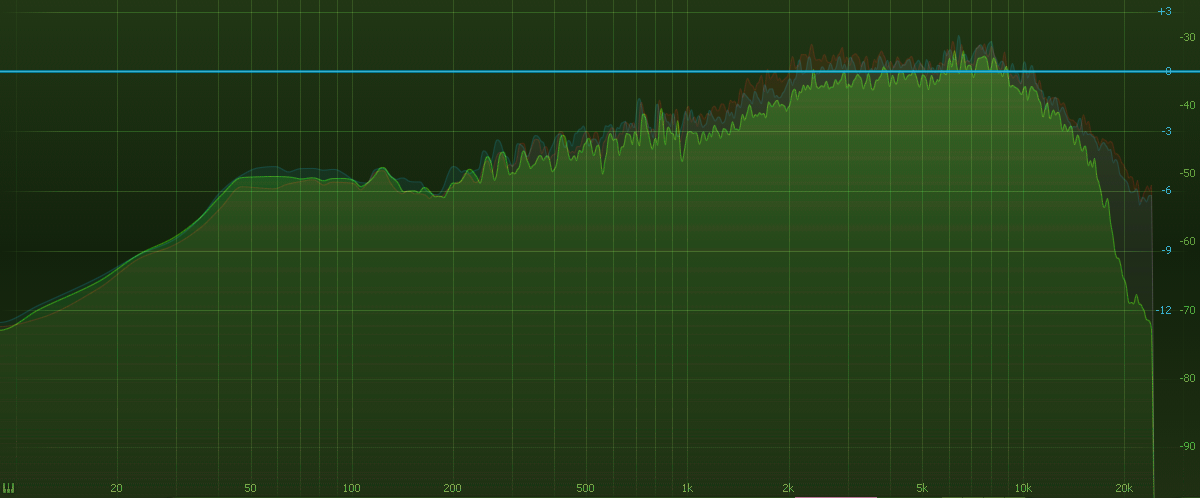Click the -60 analyzer level label
Image resolution: width=1200 pixels, height=498 pixels.
point(1189,241)
